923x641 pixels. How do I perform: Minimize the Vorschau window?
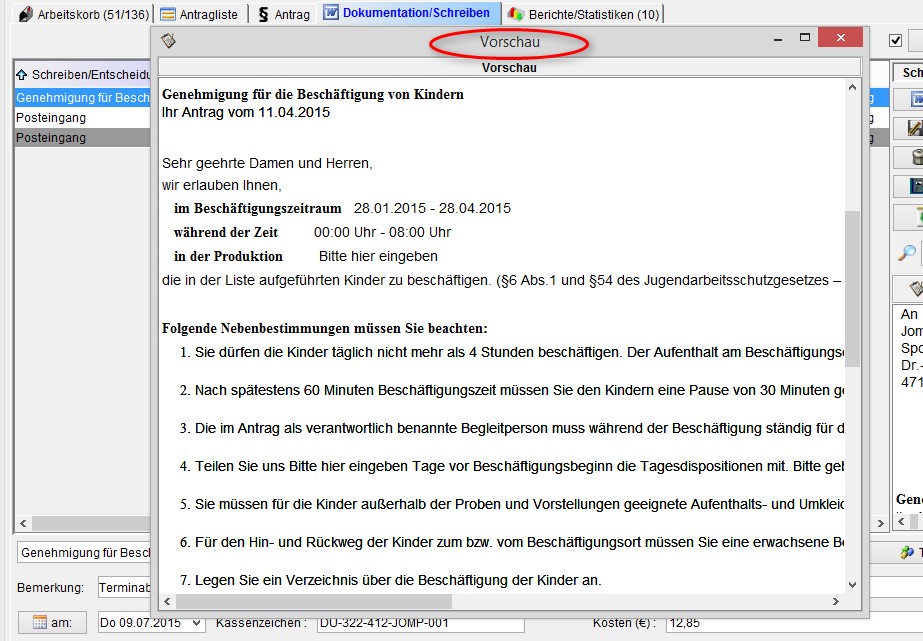pyautogui.click(x=778, y=39)
